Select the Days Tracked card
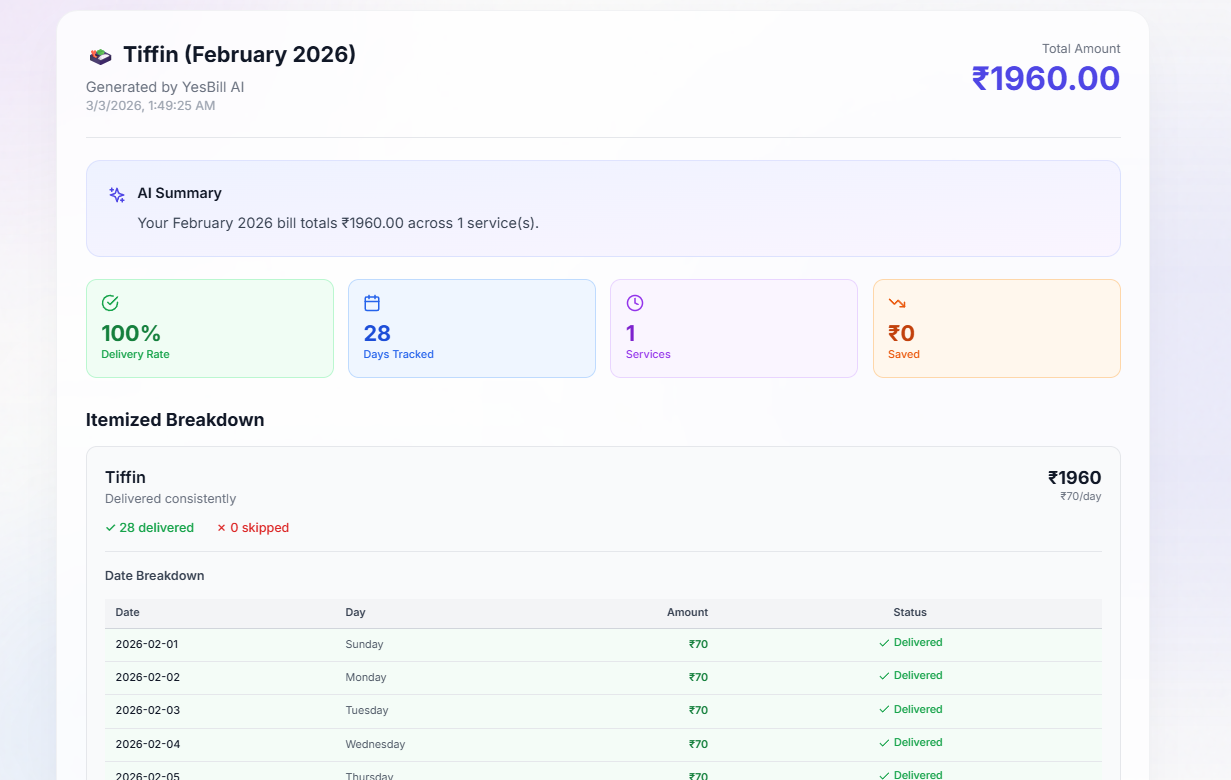Screen dimensions: 1231x780 point(472,328)
